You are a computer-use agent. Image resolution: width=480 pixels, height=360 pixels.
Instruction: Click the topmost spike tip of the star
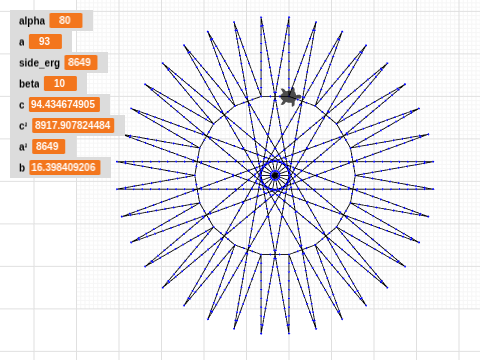(x=289, y=17)
